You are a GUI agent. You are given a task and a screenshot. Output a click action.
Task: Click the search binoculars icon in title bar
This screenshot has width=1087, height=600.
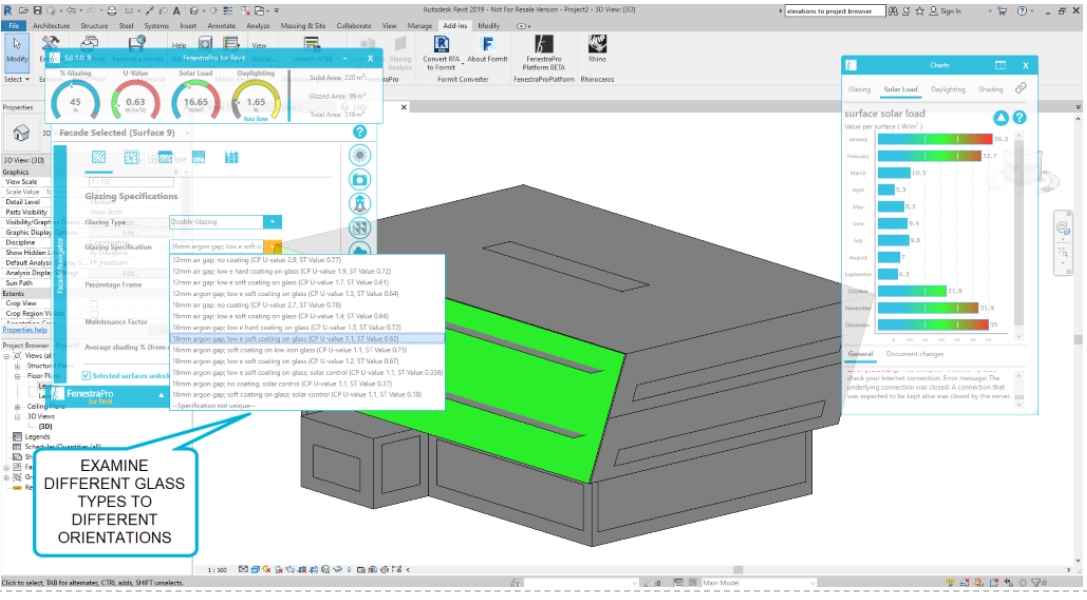893,11
